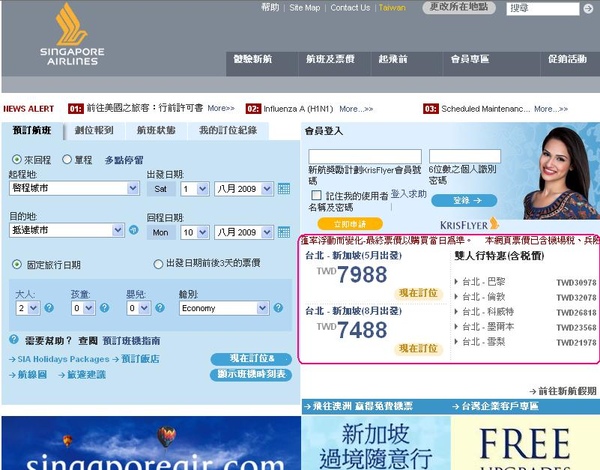Open the departure day dropdown showing 1
This screenshot has width=600, height=470.
[195, 189]
